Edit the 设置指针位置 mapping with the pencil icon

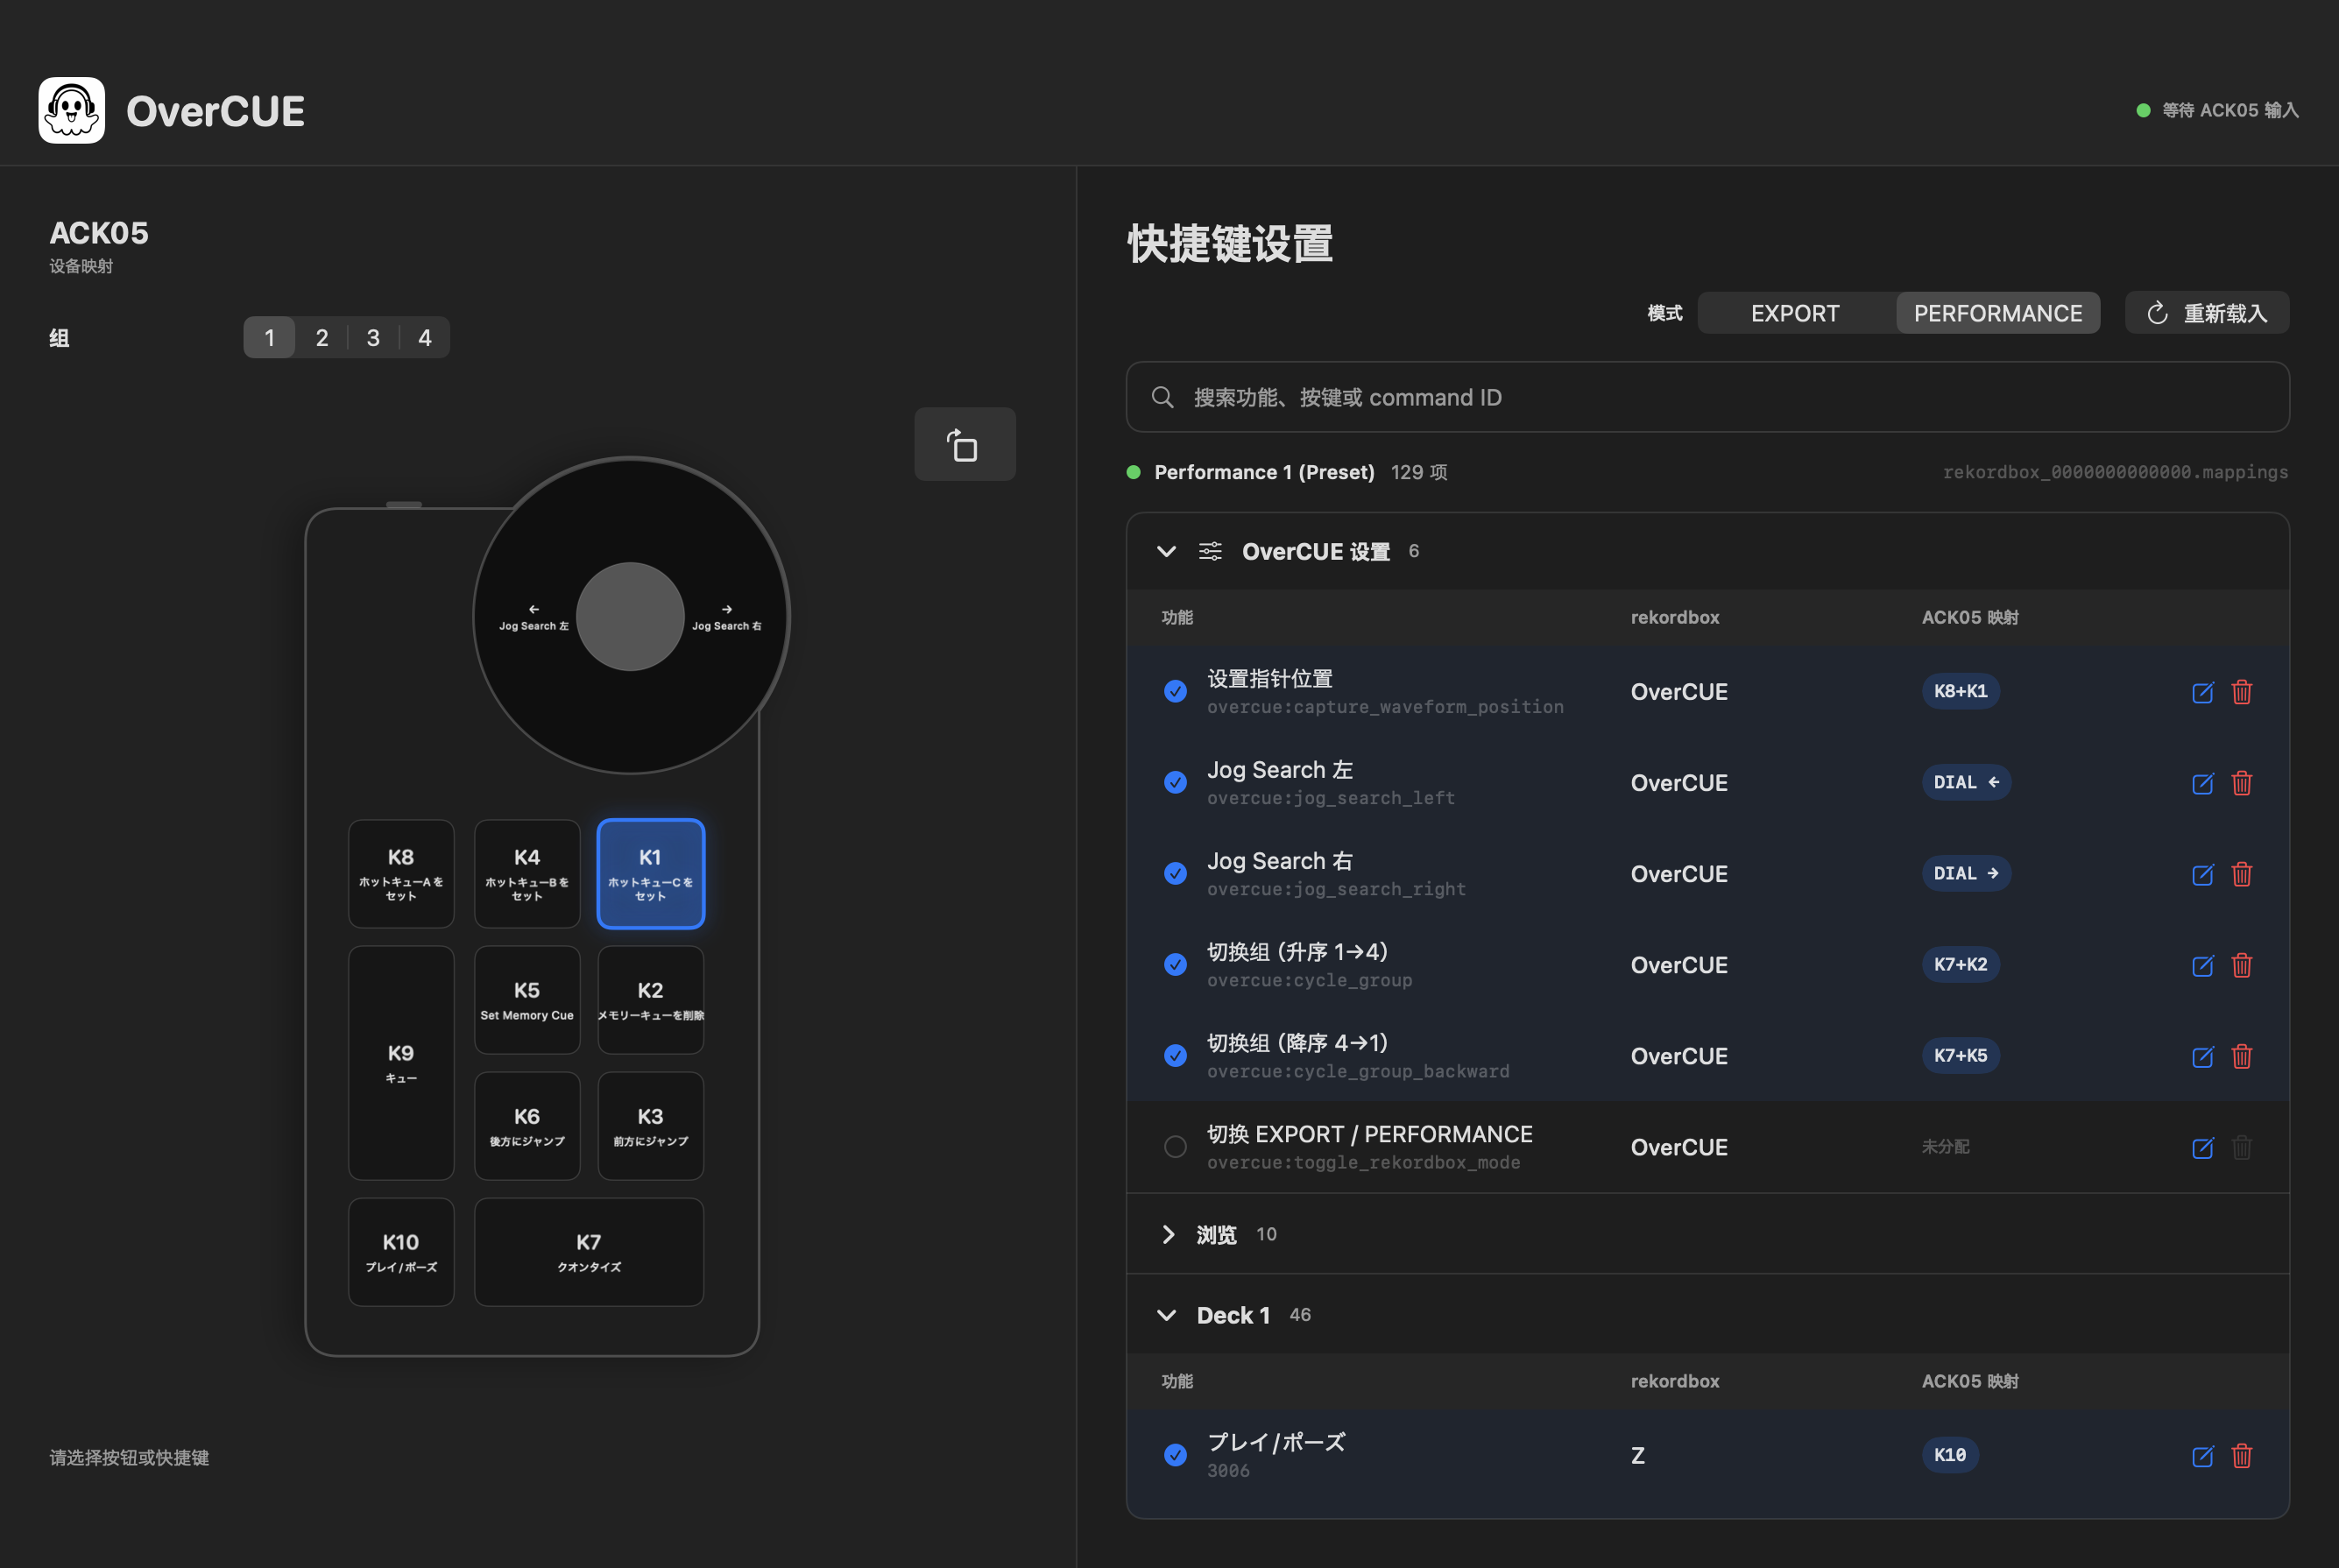point(2202,692)
